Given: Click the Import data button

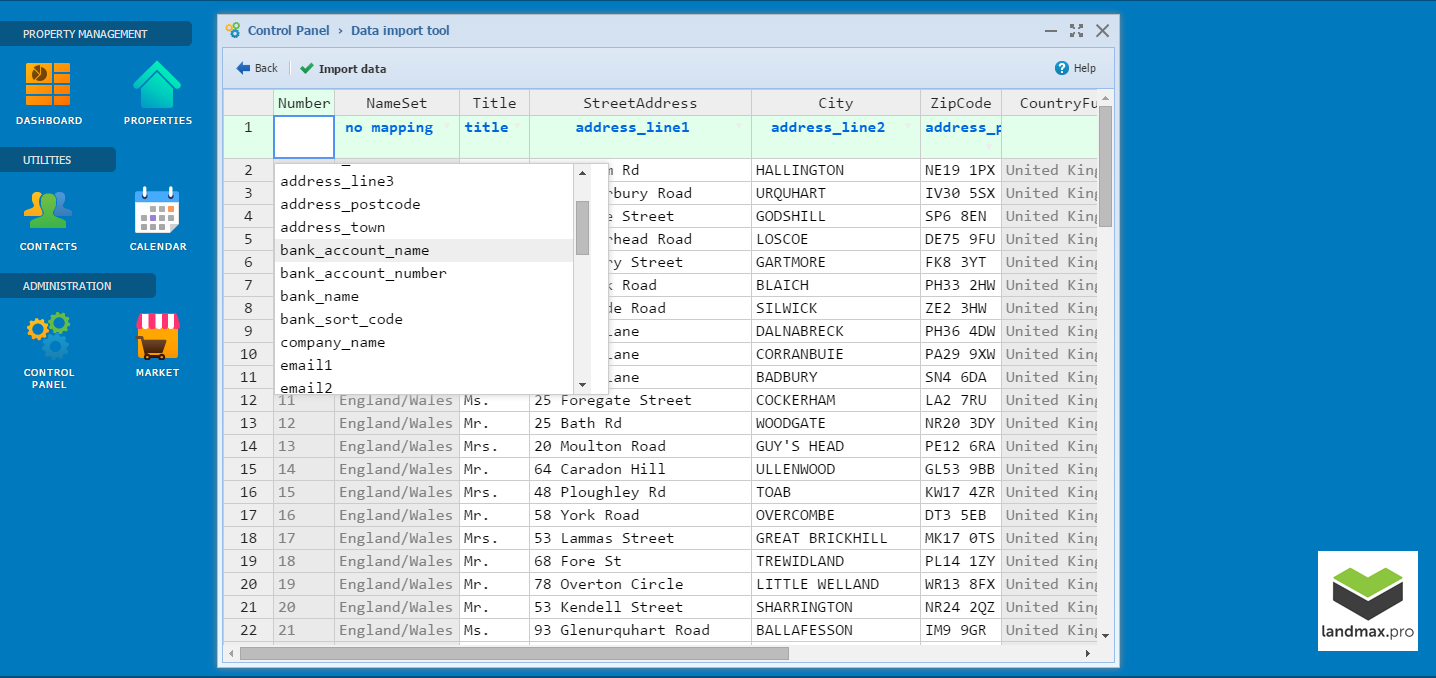Looking at the screenshot, I should [343, 69].
